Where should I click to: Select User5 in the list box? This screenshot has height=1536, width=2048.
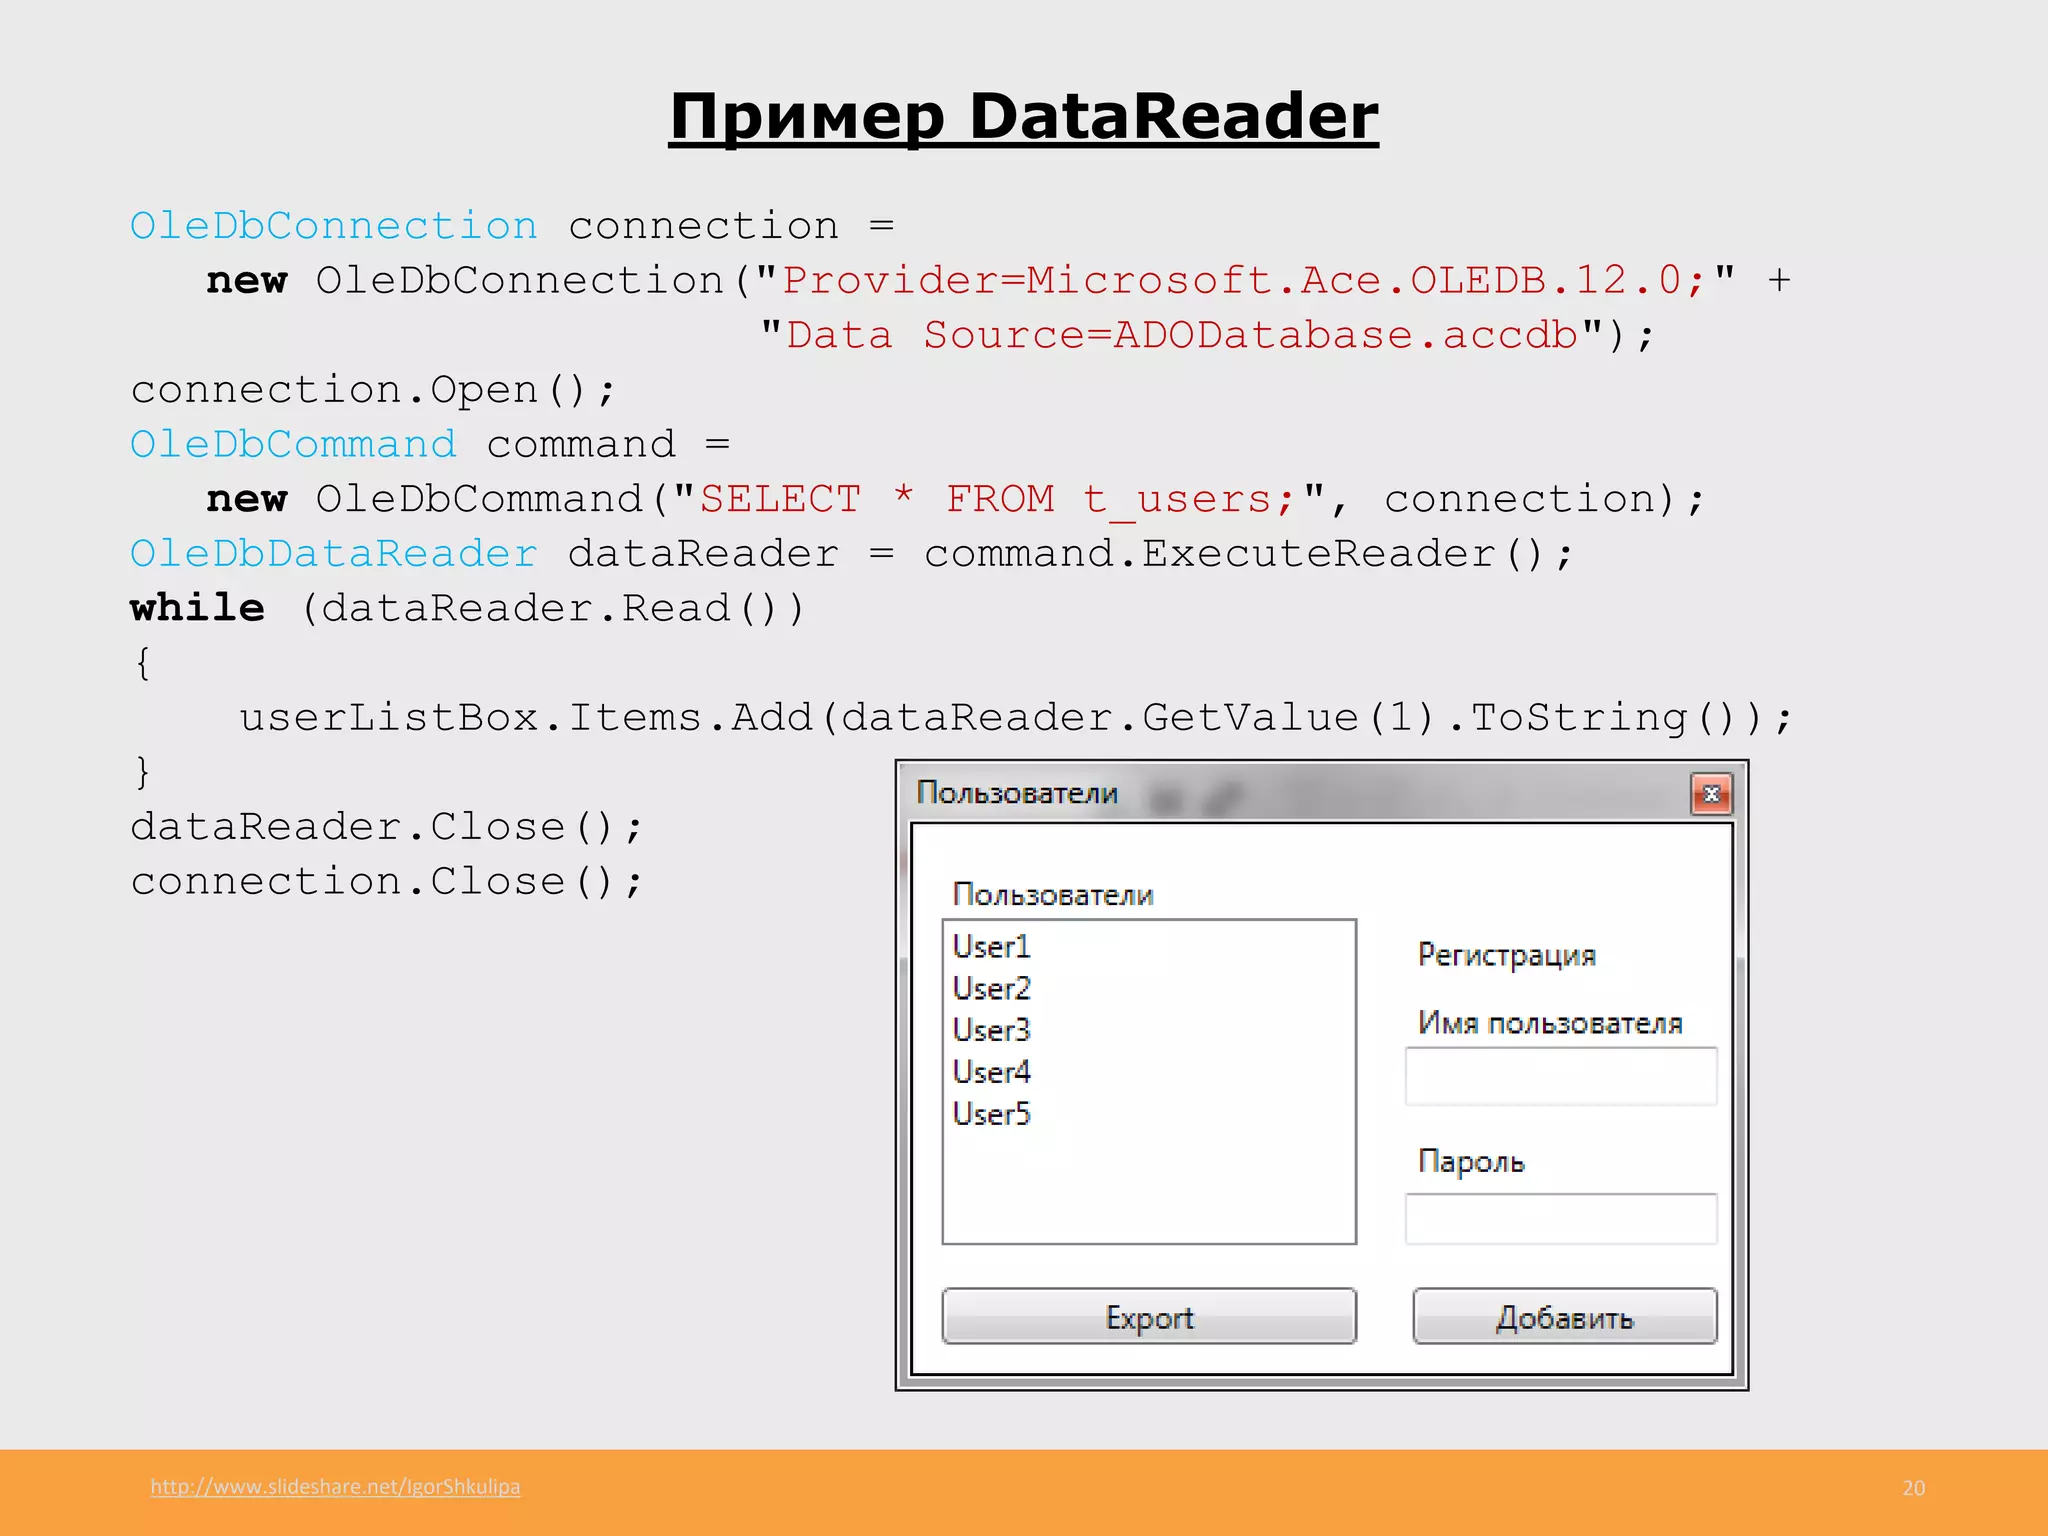tap(991, 1114)
